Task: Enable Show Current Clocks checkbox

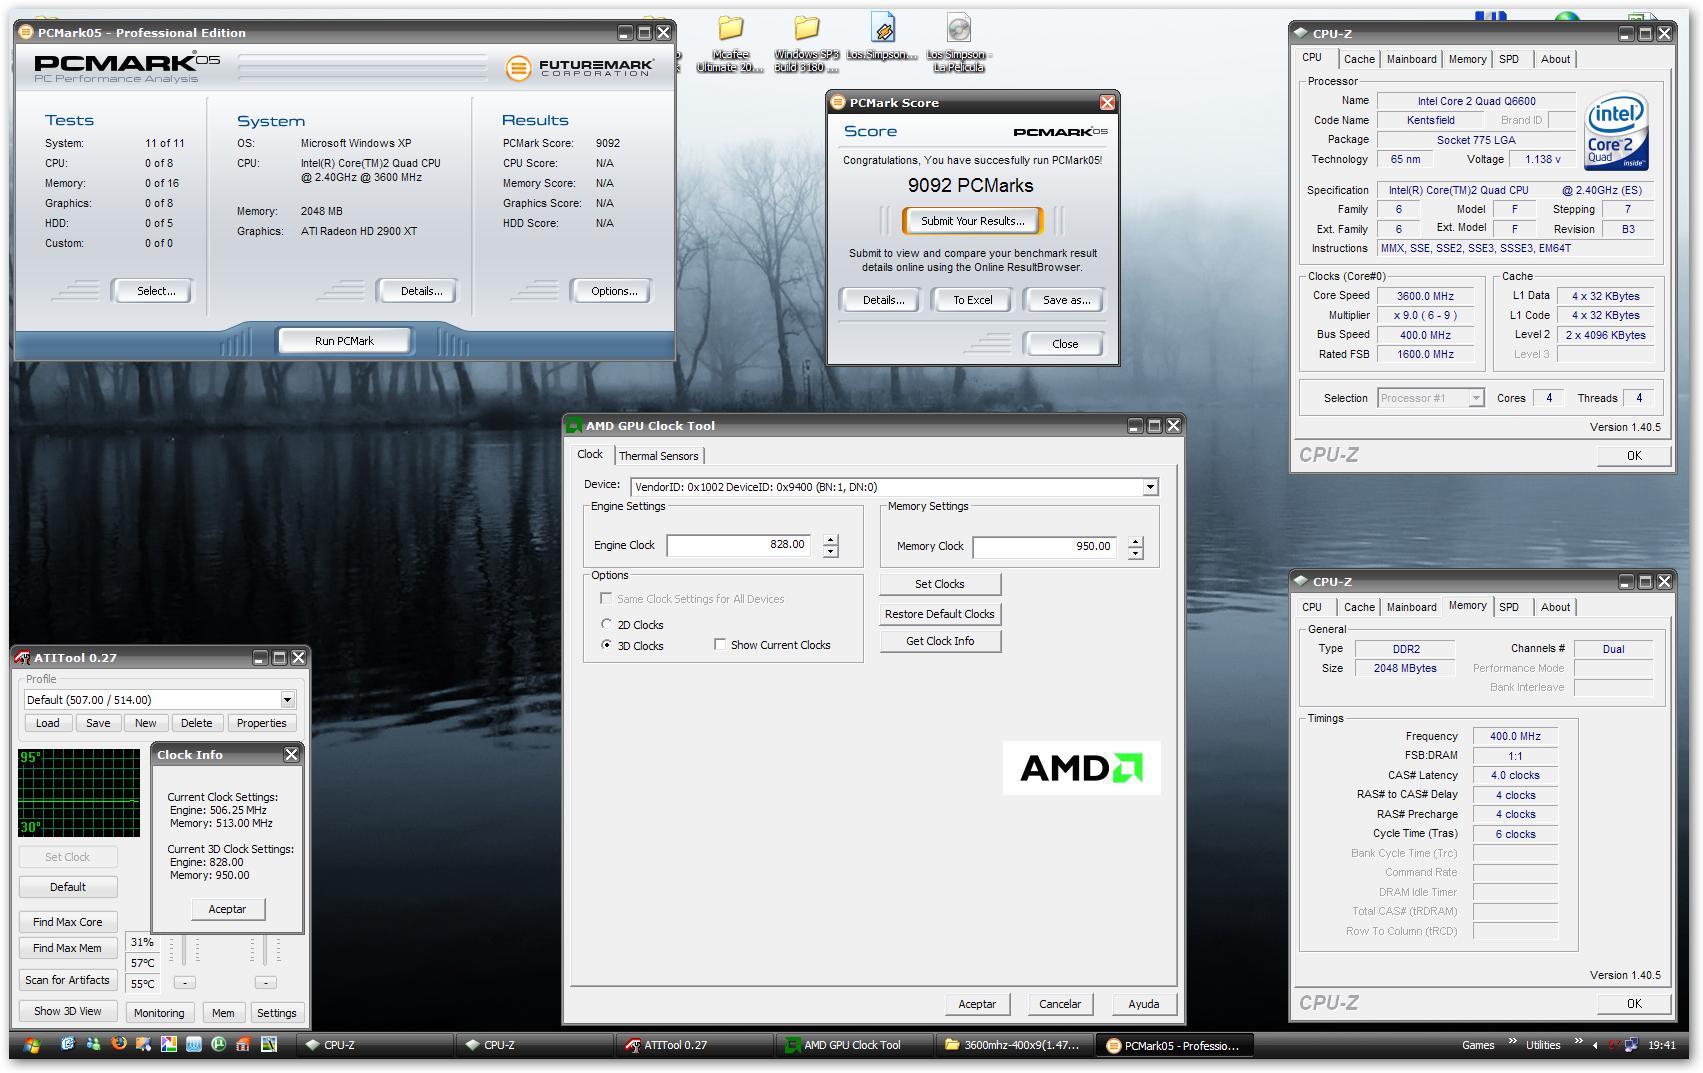Action: pos(720,645)
